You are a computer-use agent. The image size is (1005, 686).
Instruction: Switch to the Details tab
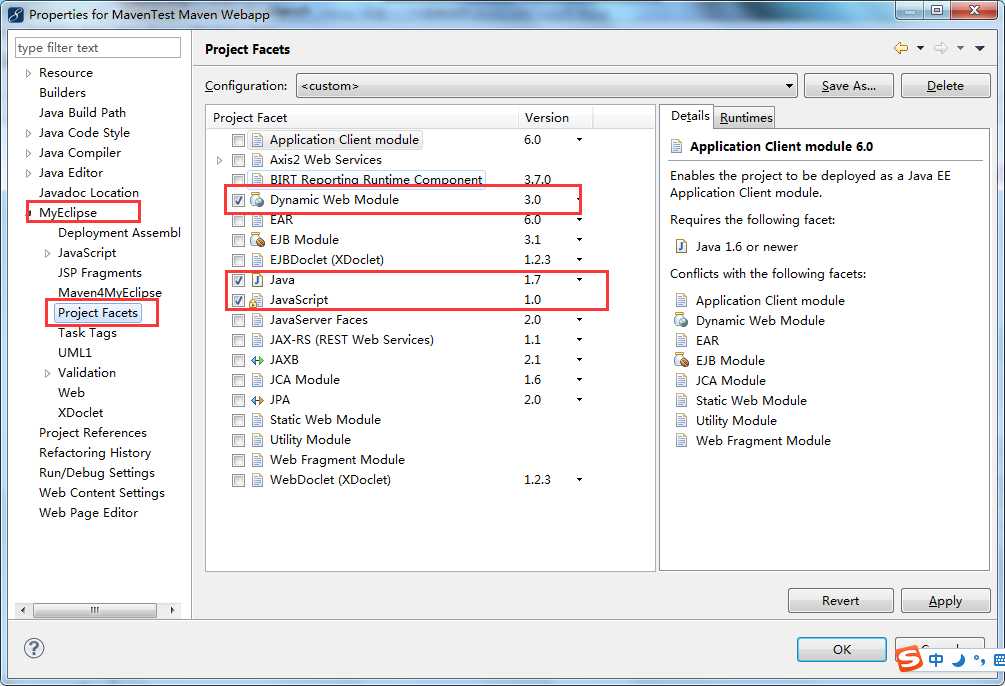tap(690, 116)
